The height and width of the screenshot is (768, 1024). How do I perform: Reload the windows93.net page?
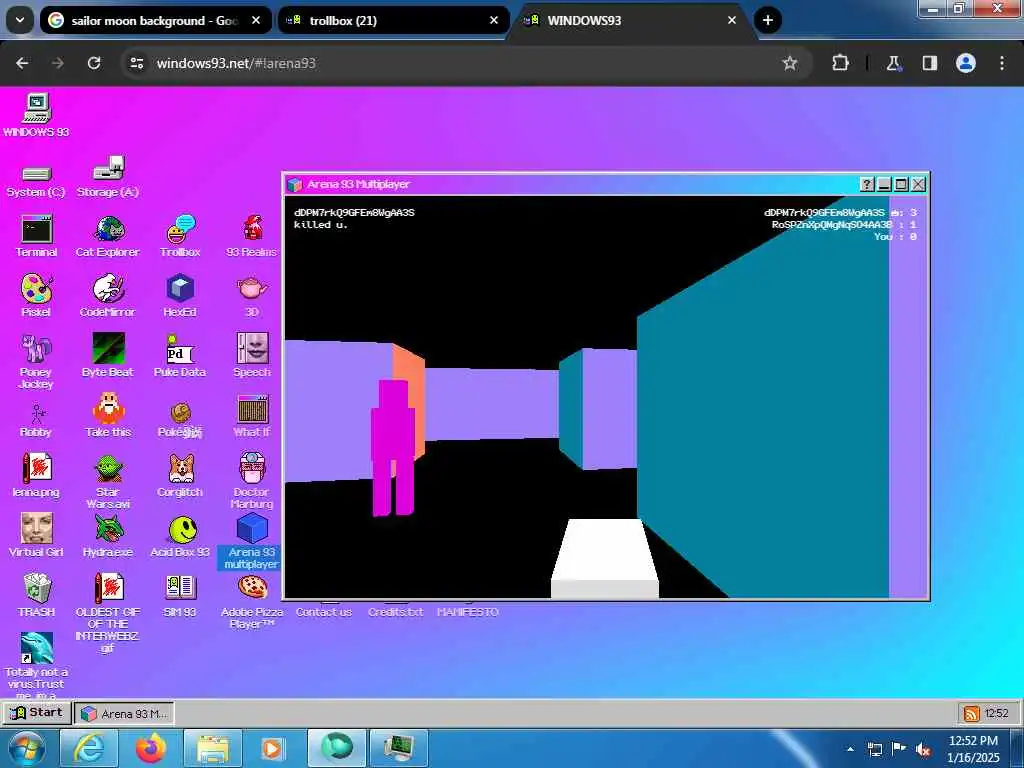[94, 63]
